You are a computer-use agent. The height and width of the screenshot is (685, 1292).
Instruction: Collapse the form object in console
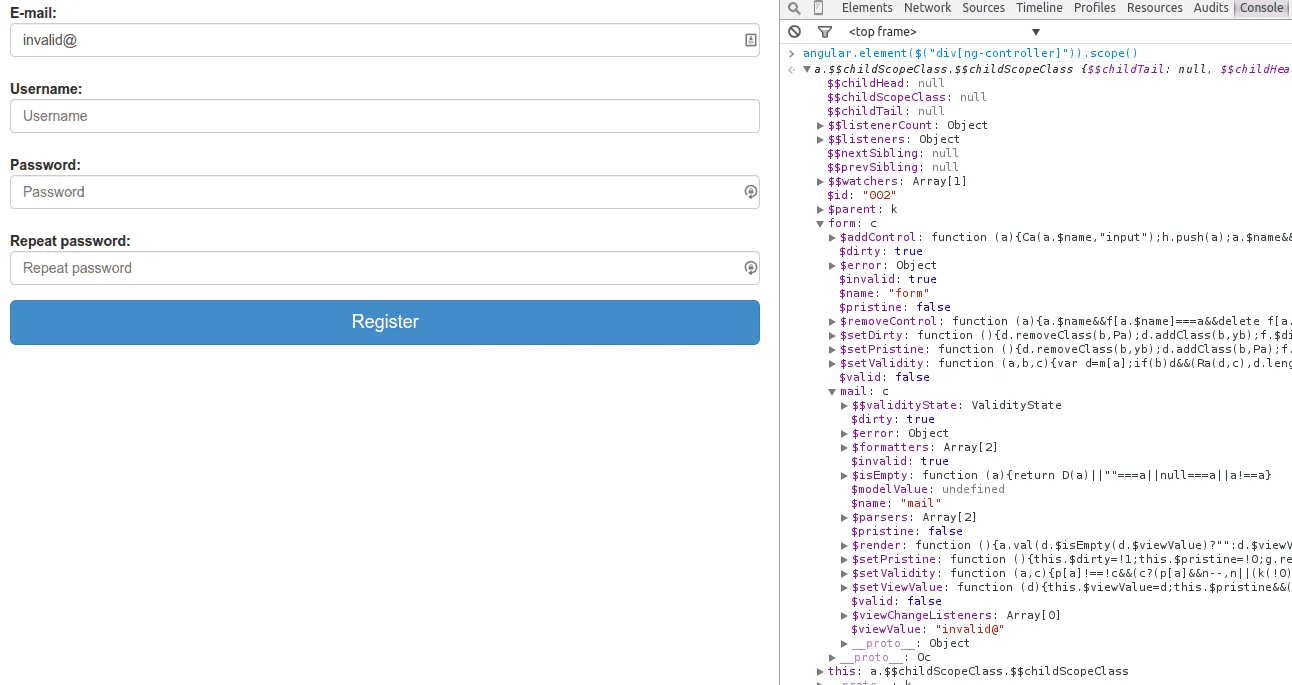(821, 224)
